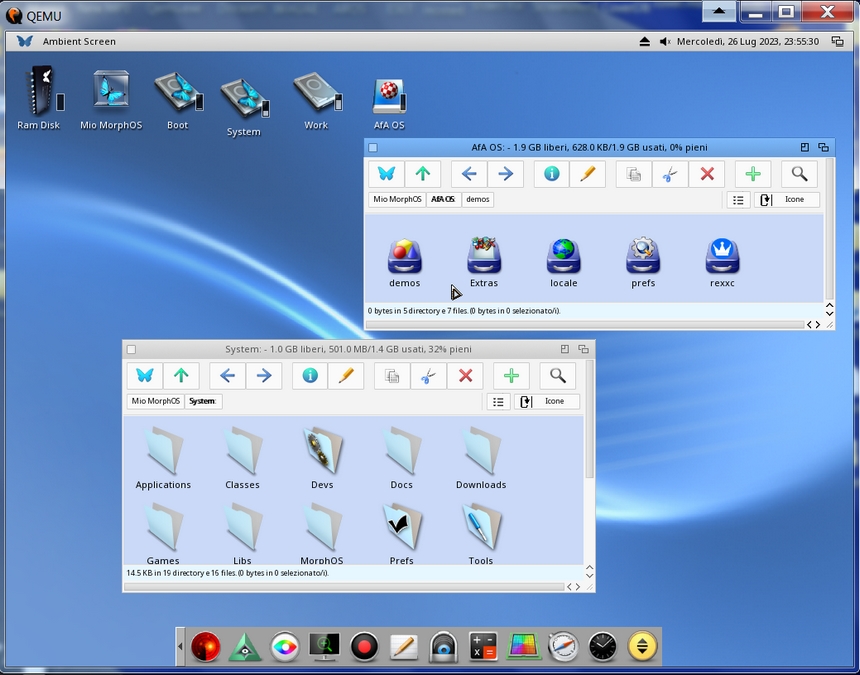860x675 pixels.
Task: Click the vertical scrollbar in System window
Action: [x=589, y=420]
